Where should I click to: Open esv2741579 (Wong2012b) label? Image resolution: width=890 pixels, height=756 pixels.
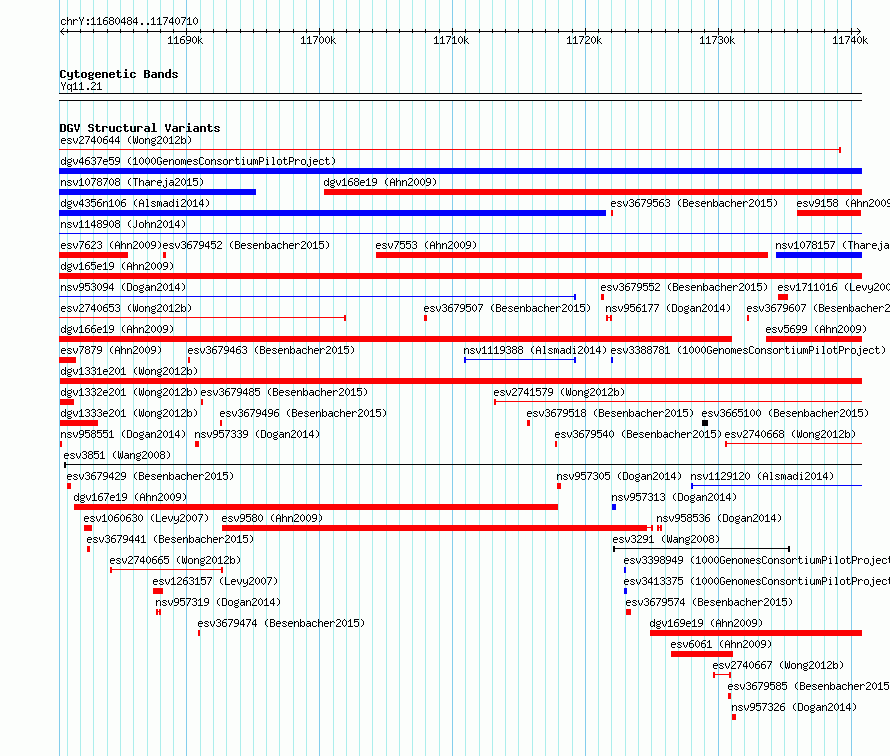559,392
